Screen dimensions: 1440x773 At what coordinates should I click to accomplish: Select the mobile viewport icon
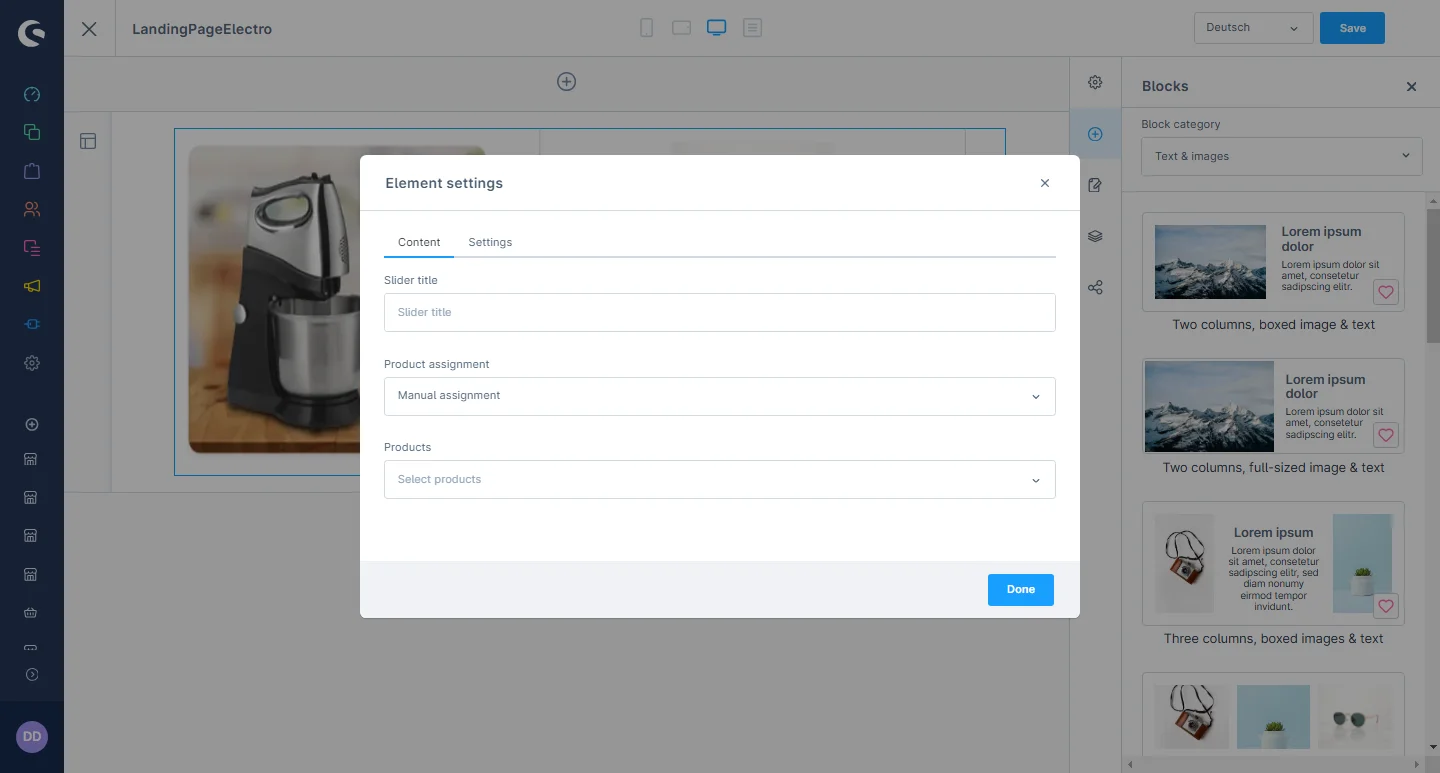[646, 28]
